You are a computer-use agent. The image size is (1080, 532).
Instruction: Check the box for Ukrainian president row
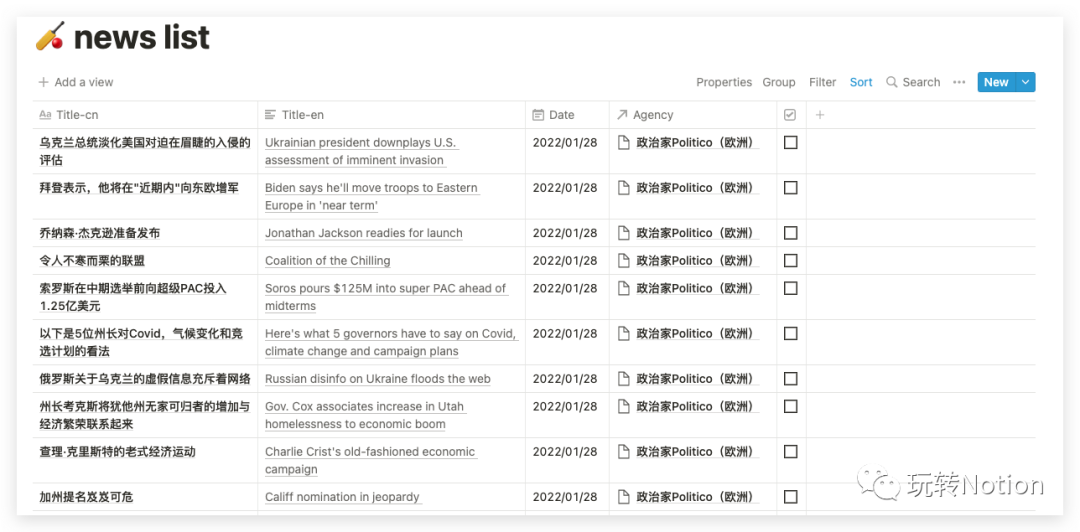click(x=791, y=143)
